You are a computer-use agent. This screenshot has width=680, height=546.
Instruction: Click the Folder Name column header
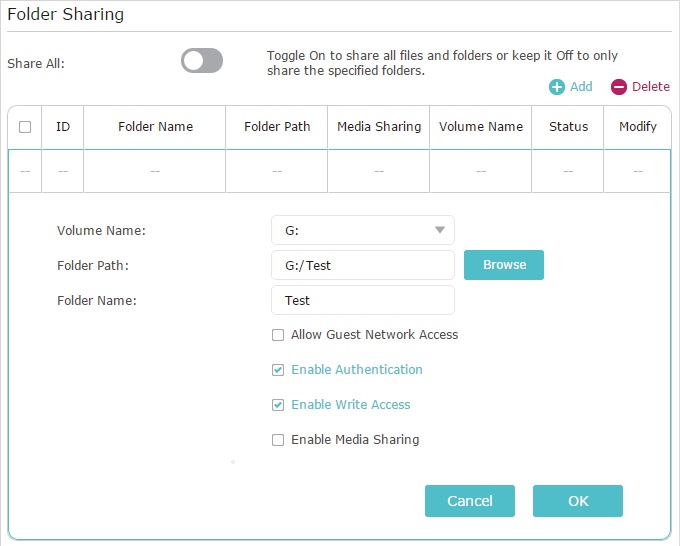[155, 127]
